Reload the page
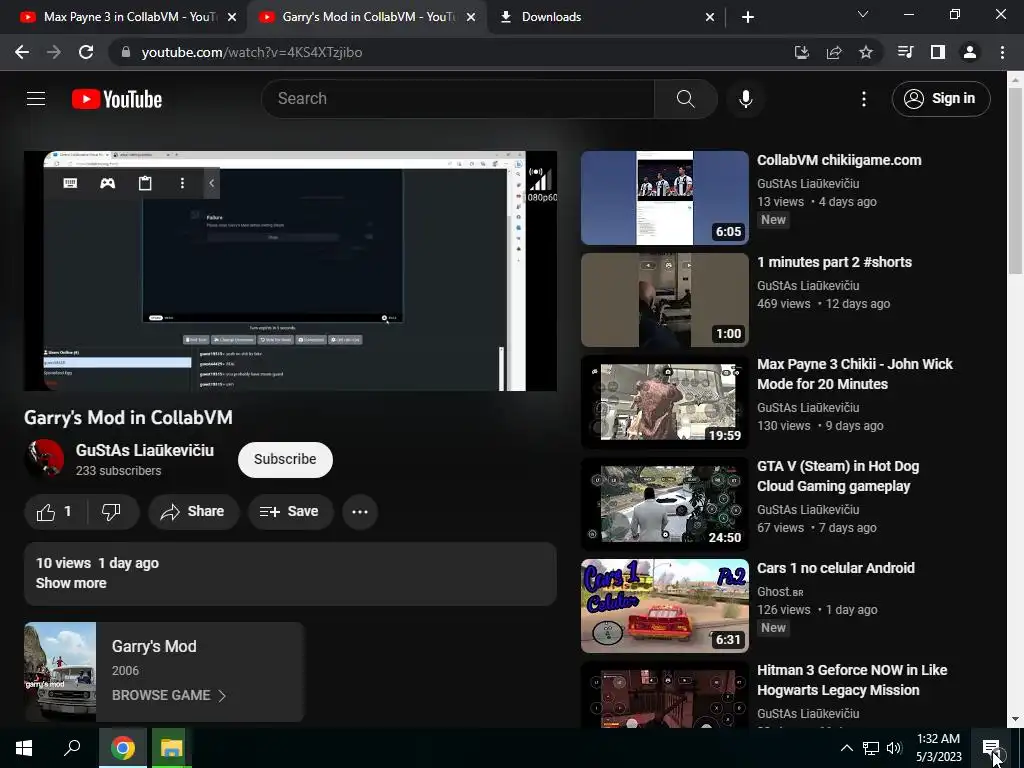The height and width of the screenshot is (768, 1024). pyautogui.click(x=86, y=52)
